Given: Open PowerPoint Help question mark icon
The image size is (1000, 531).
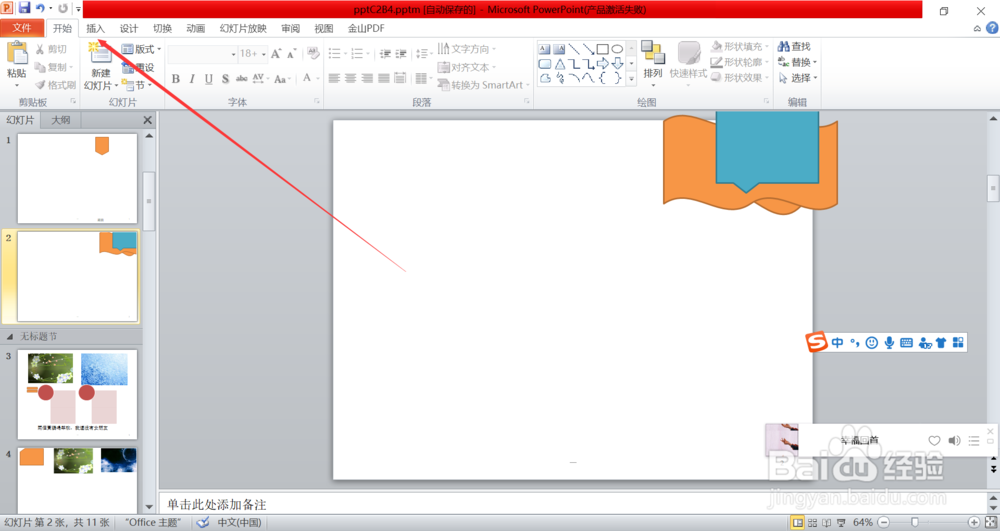Looking at the screenshot, I should point(992,28).
